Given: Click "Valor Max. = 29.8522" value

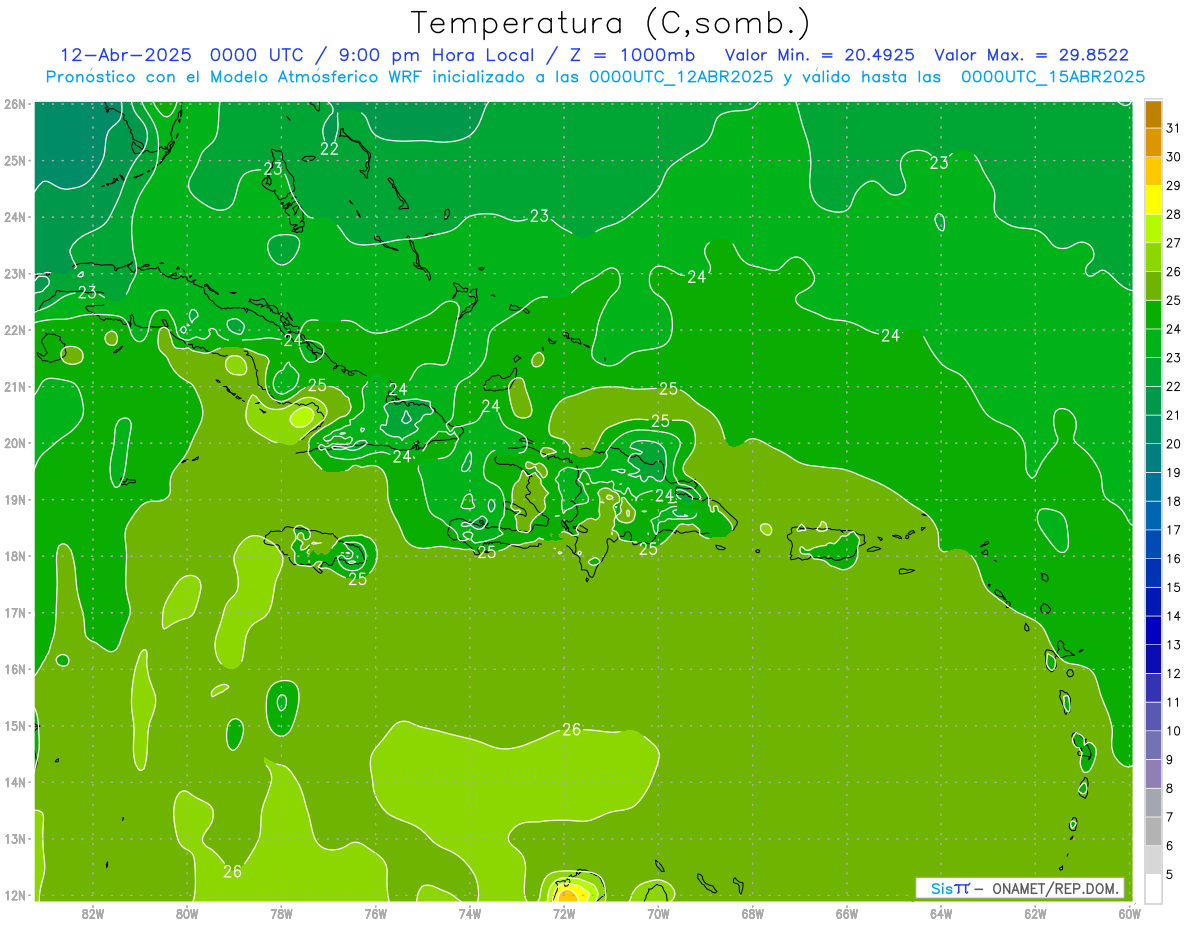Looking at the screenshot, I should click(x=1032, y=55).
